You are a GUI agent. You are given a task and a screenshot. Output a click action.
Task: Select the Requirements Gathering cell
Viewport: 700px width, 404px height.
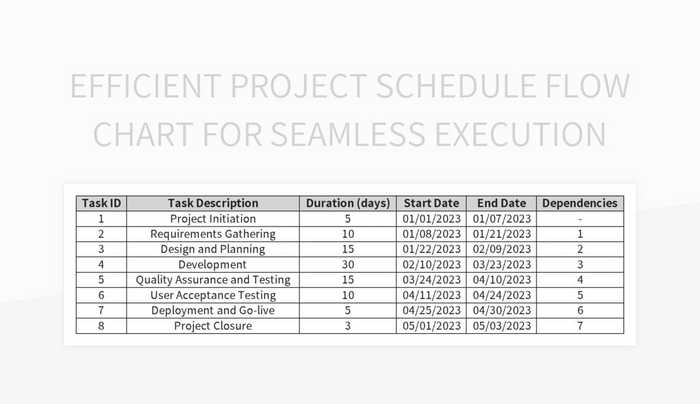[x=213, y=234]
